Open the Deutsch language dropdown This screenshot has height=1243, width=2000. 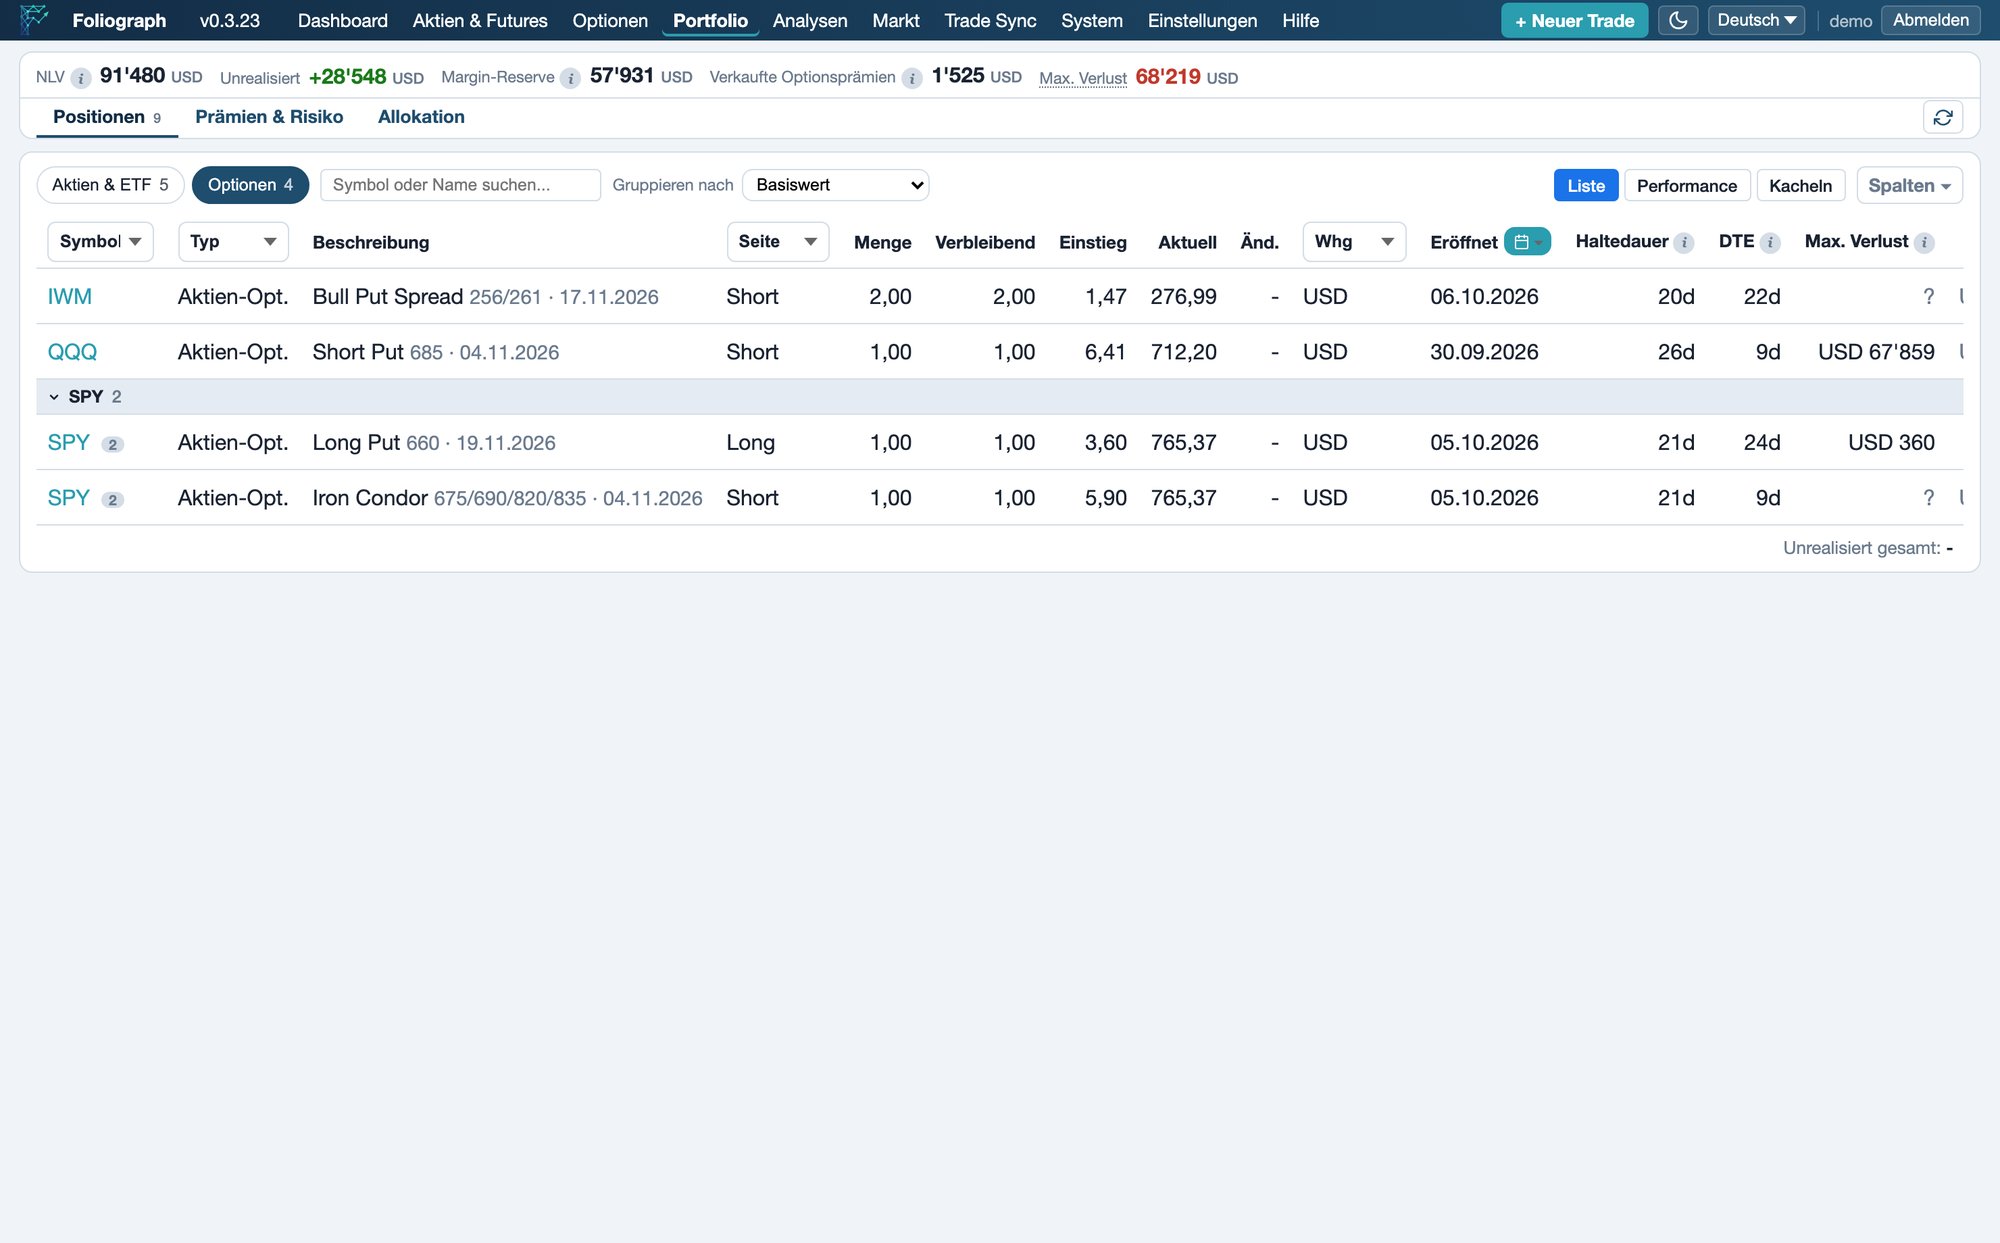[1756, 20]
